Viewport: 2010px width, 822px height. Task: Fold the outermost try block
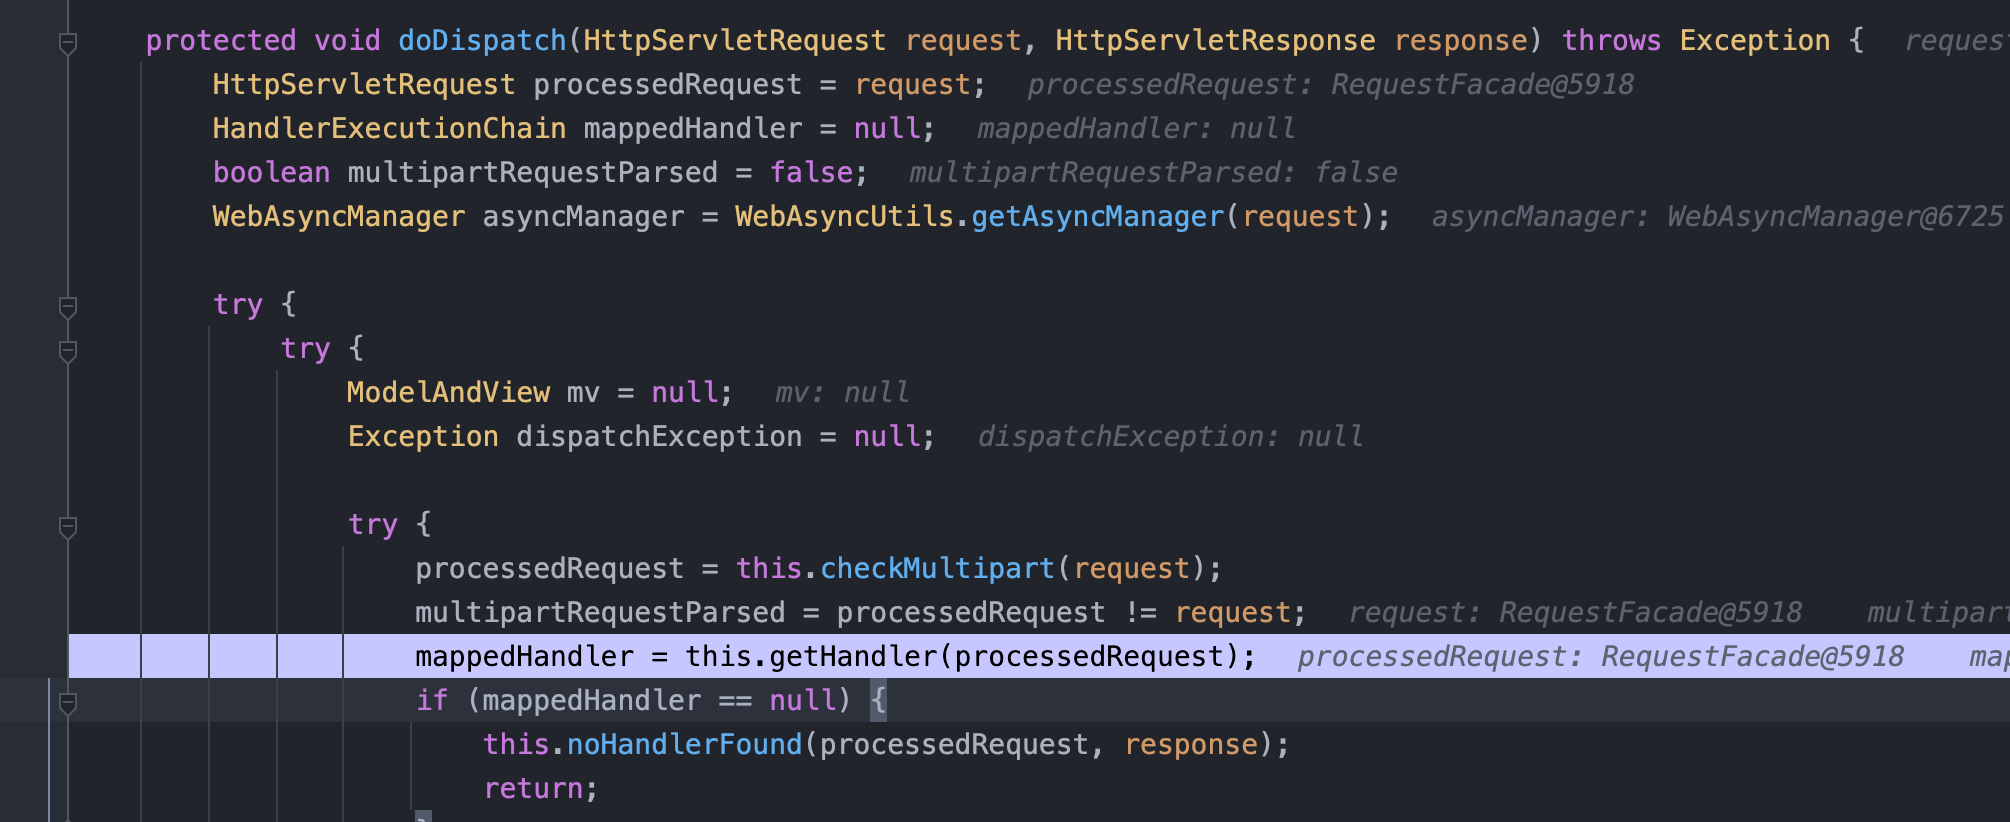[x=68, y=307]
